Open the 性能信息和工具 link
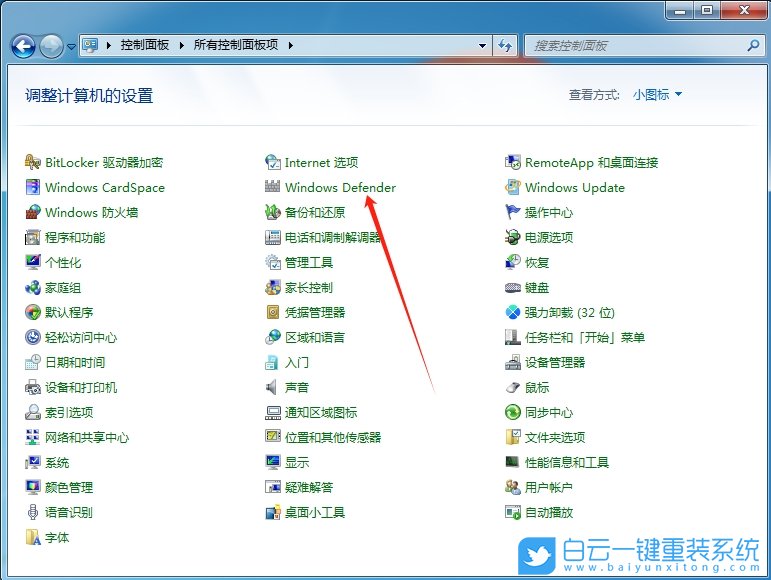 point(566,462)
